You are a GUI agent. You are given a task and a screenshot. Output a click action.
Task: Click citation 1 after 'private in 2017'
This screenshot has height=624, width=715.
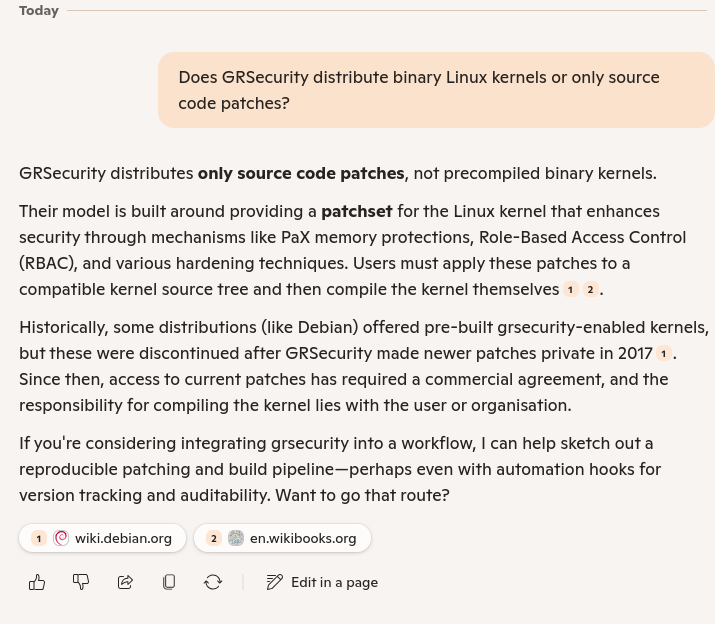[663, 354]
